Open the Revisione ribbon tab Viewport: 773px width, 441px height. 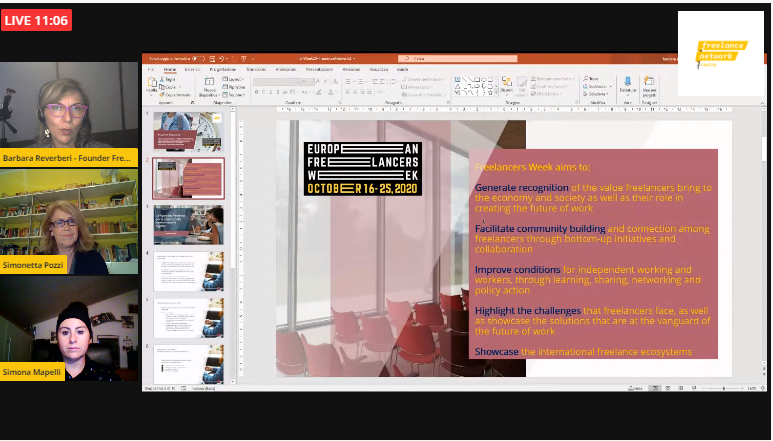[351, 69]
